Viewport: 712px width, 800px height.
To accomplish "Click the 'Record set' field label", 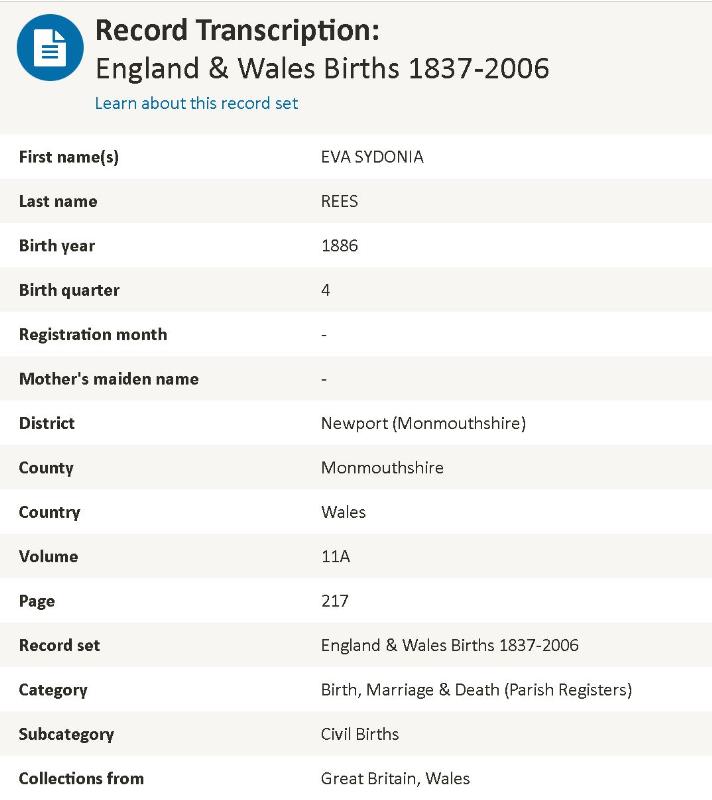I will [x=59, y=645].
